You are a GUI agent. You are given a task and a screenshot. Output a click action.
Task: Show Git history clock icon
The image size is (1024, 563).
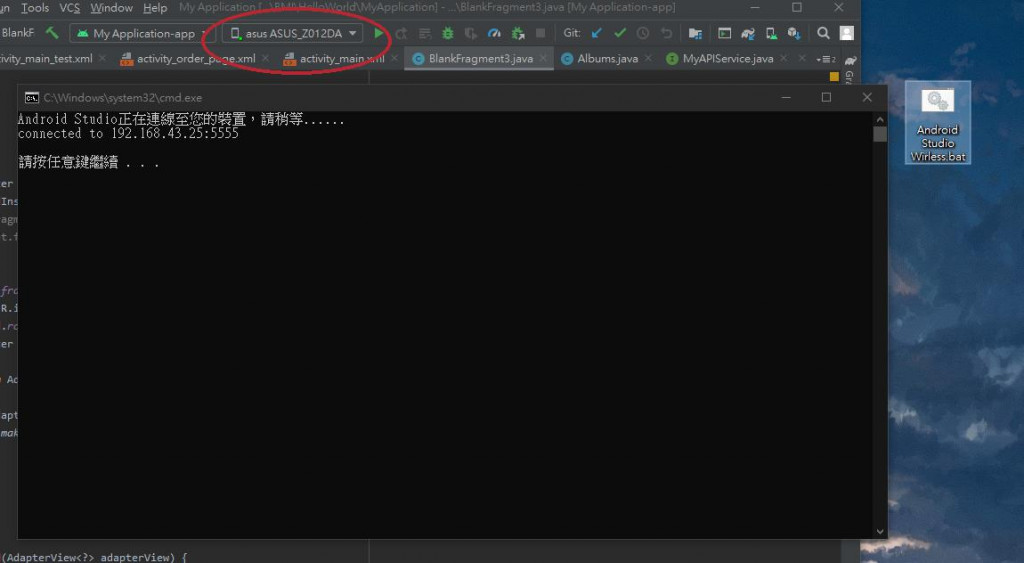pos(643,33)
